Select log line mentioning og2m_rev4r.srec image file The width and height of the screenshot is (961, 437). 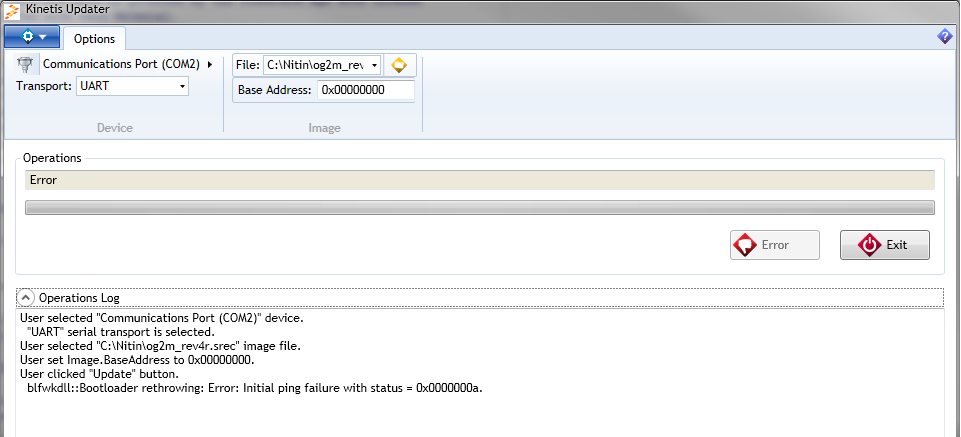coord(160,346)
